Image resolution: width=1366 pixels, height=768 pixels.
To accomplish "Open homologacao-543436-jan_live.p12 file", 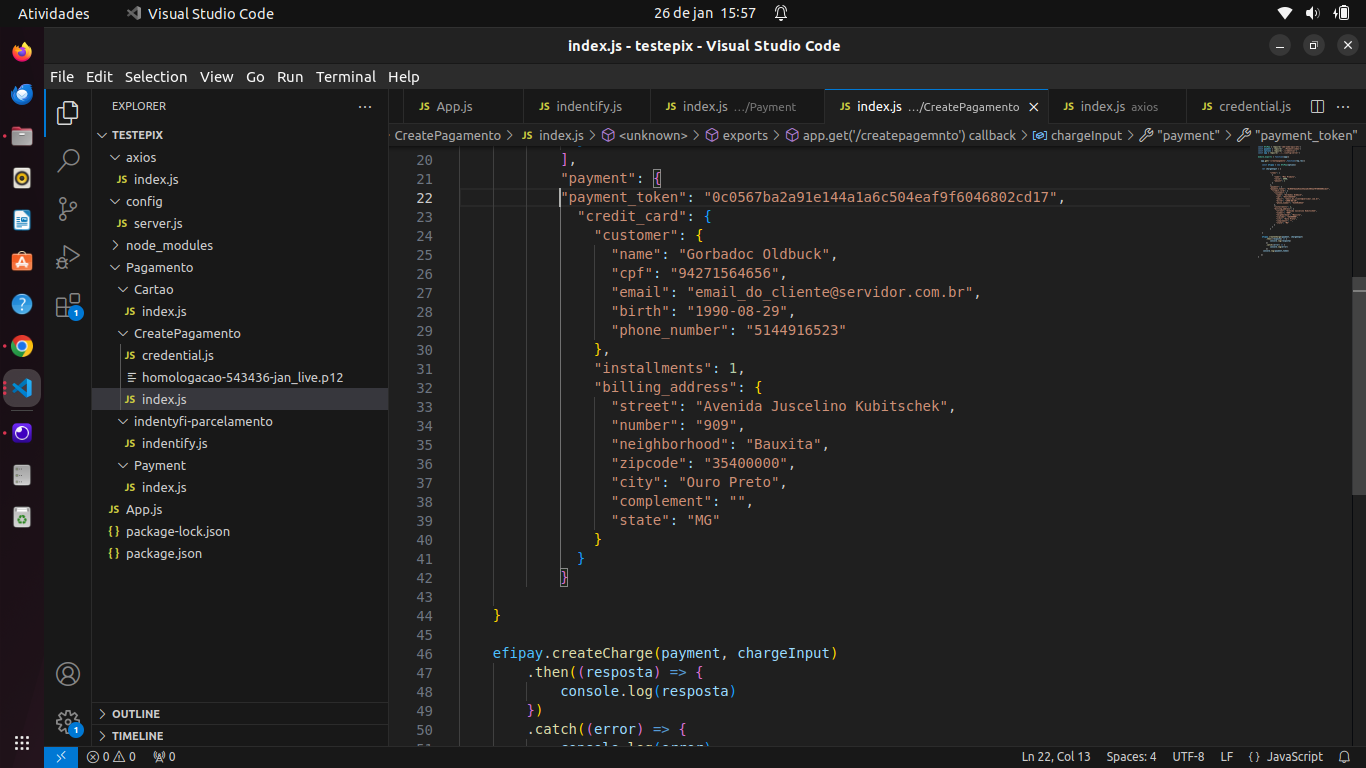I will pyautogui.click(x=240, y=377).
